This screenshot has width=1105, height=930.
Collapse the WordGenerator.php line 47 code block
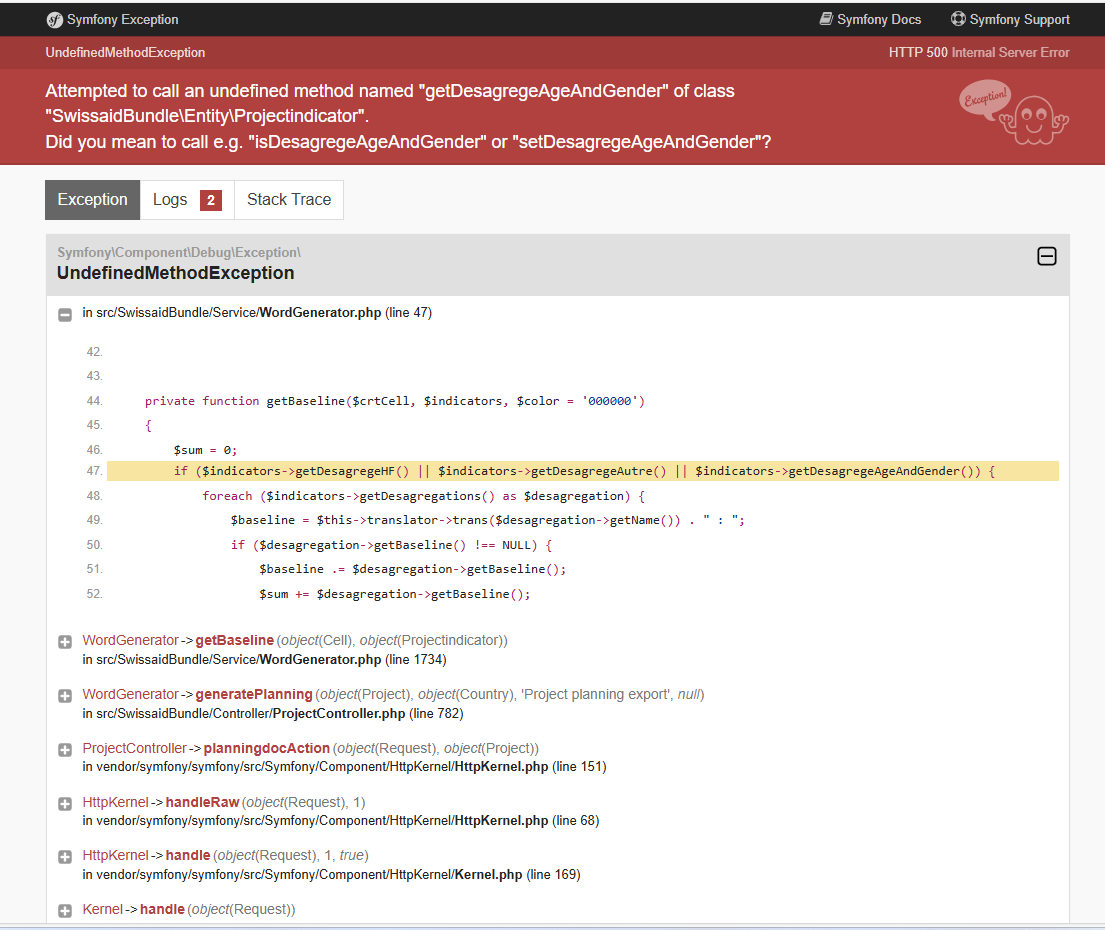coord(65,315)
